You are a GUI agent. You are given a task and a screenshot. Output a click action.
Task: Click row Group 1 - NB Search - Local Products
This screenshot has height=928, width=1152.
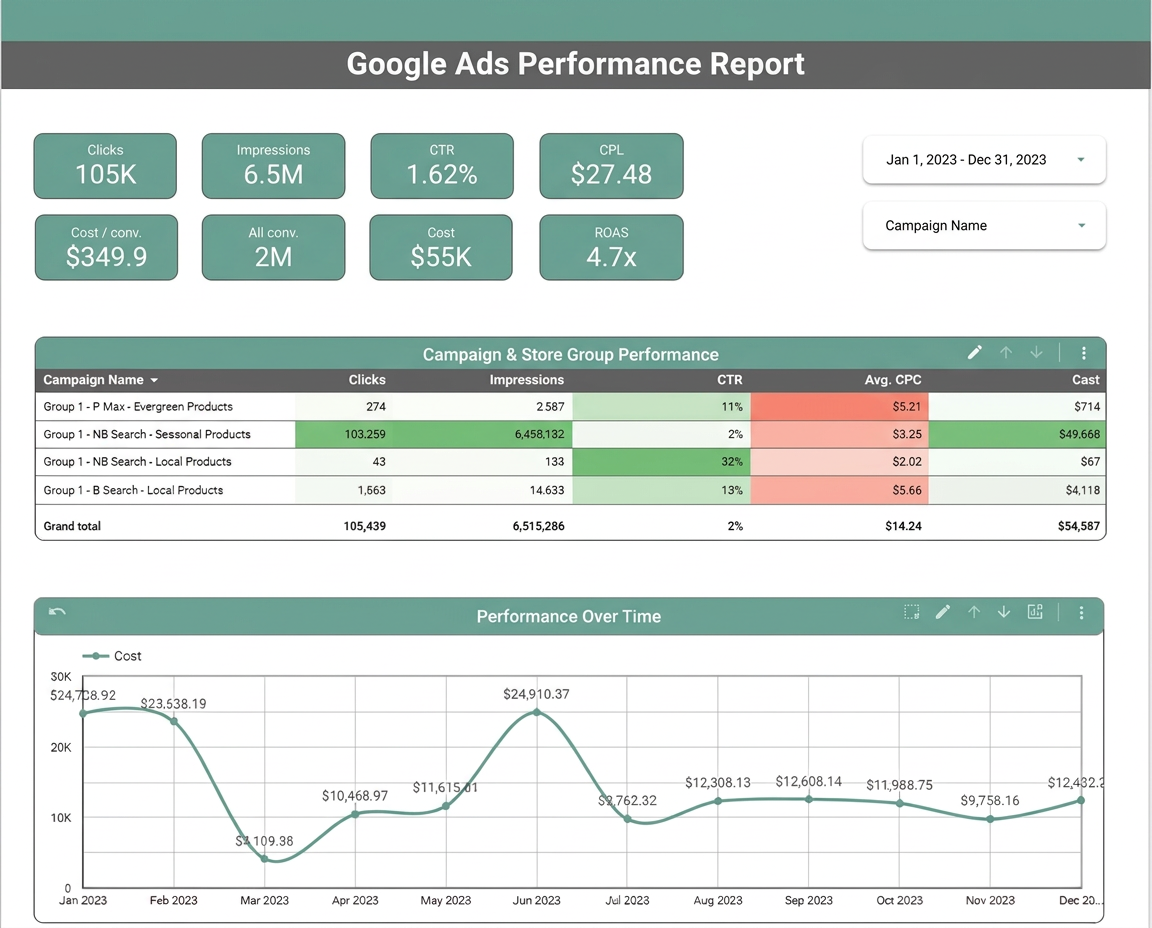coord(570,461)
